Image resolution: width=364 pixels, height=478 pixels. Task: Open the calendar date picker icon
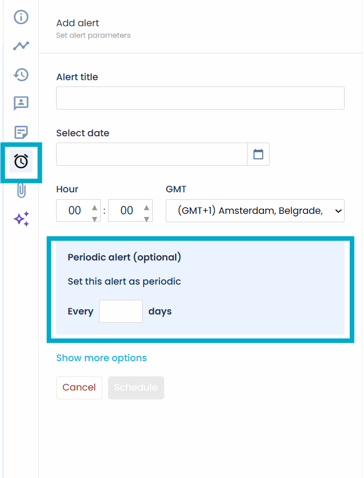coord(258,154)
